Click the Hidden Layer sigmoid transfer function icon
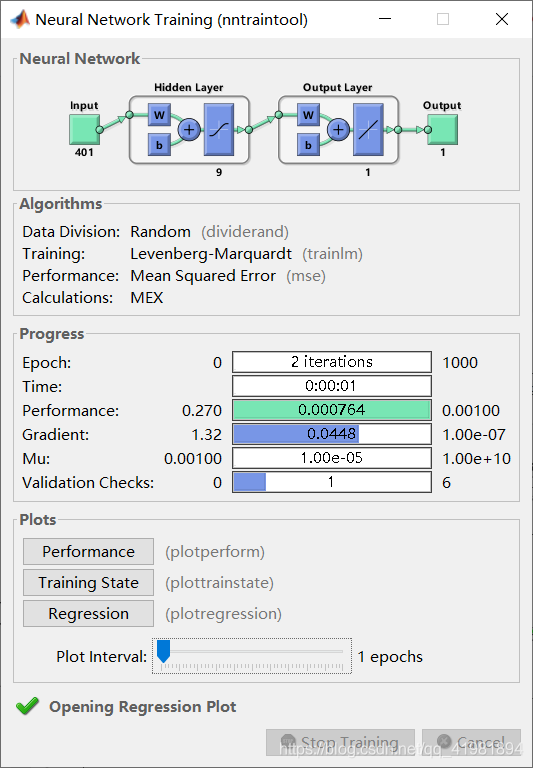 (x=218, y=129)
